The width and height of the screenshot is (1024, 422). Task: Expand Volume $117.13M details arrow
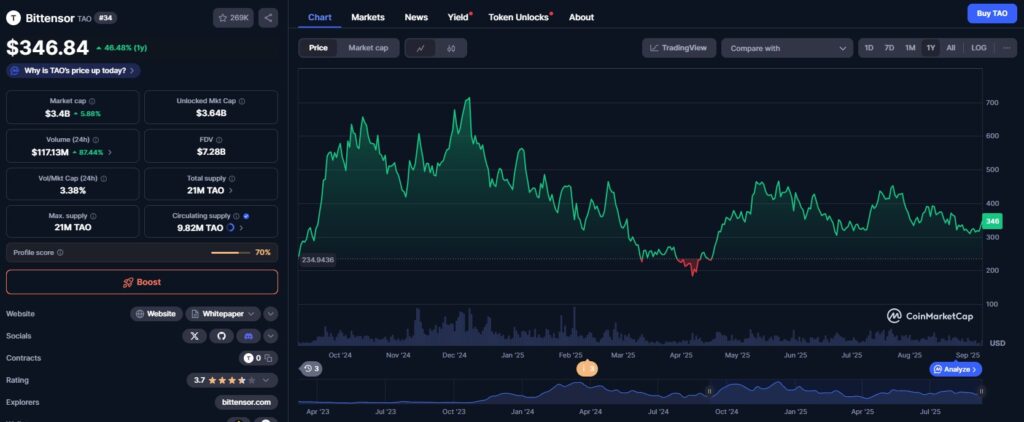click(110, 152)
